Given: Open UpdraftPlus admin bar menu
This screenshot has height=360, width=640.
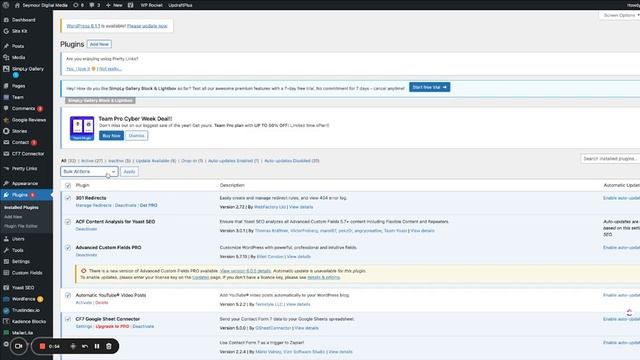Looking at the screenshot, I should pyautogui.click(x=180, y=5).
